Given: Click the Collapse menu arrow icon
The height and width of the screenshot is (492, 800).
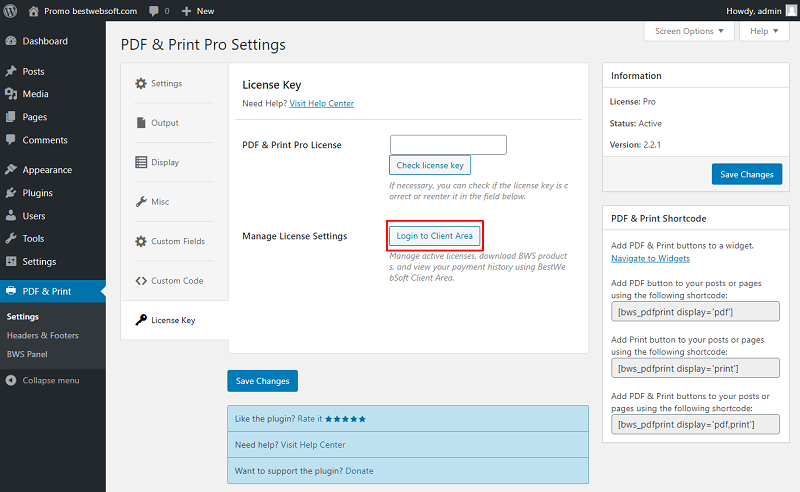Looking at the screenshot, I should (x=11, y=380).
